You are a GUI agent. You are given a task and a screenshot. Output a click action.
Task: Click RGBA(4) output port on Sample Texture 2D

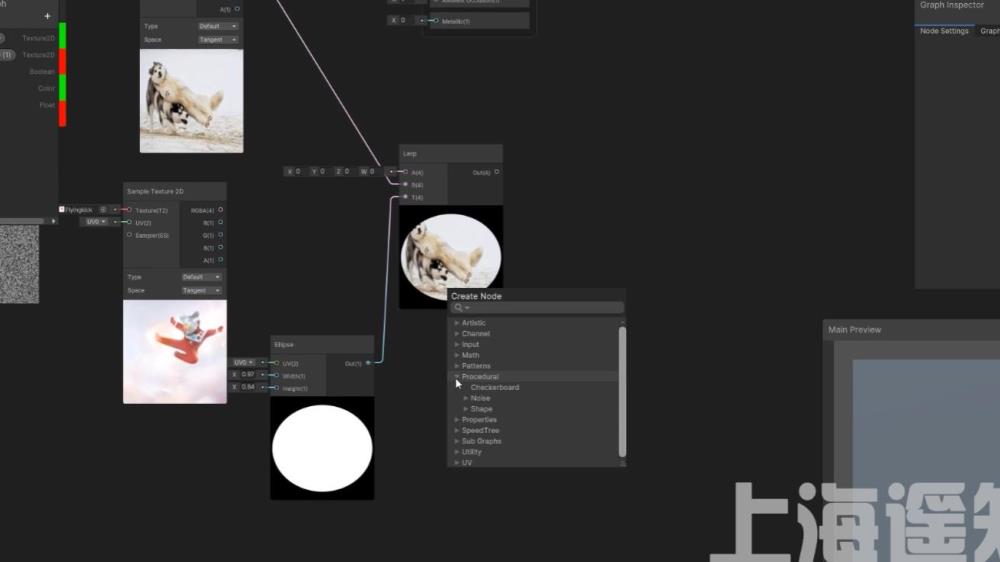point(221,210)
